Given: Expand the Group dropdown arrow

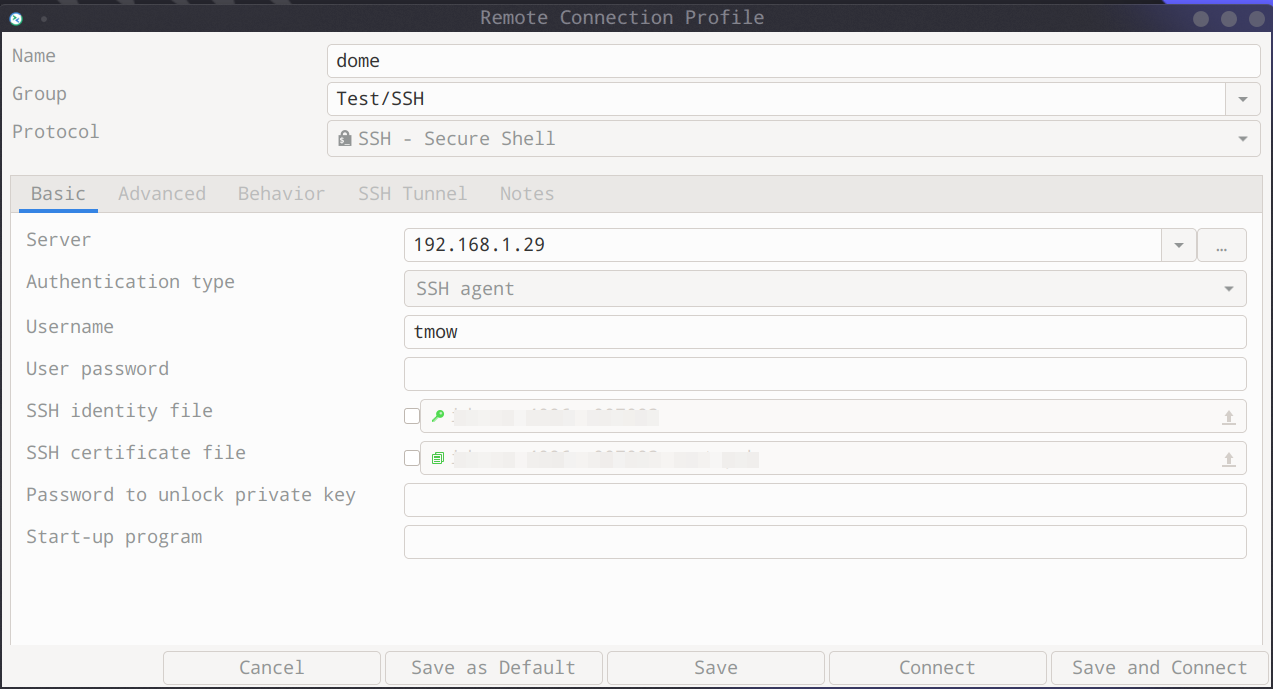Looking at the screenshot, I should pos(1243,99).
